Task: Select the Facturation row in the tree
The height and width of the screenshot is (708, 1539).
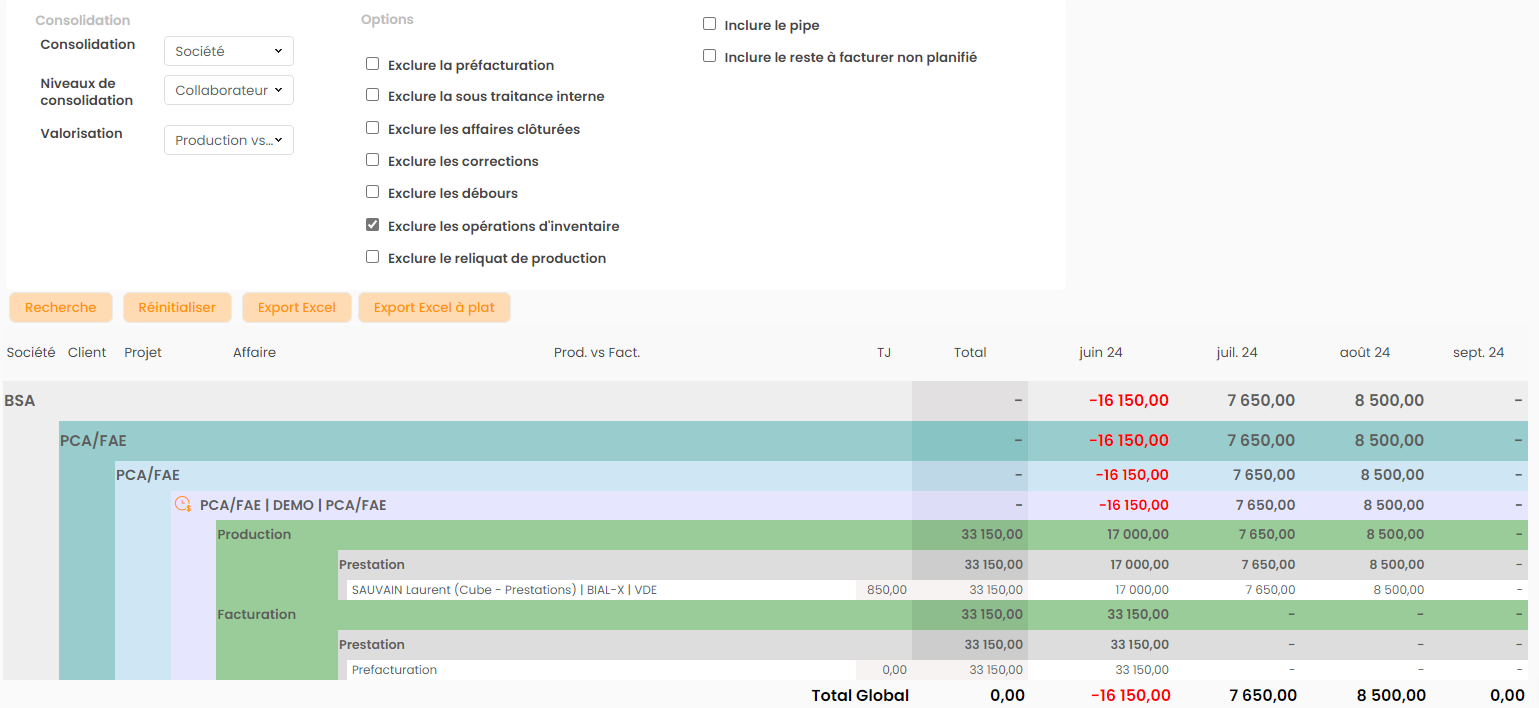Action: click(x=256, y=614)
